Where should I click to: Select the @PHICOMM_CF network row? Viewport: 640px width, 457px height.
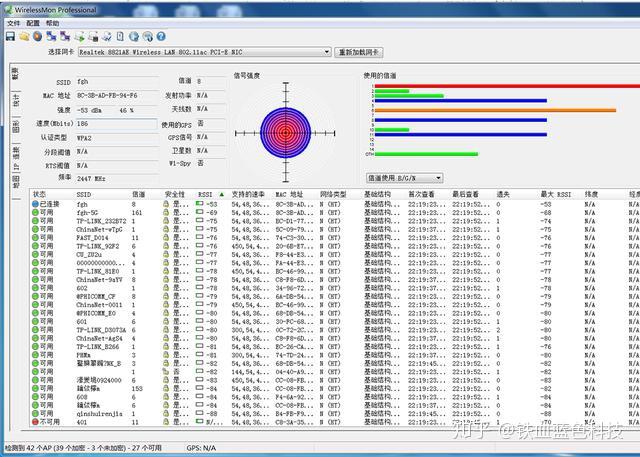[x=335, y=296]
